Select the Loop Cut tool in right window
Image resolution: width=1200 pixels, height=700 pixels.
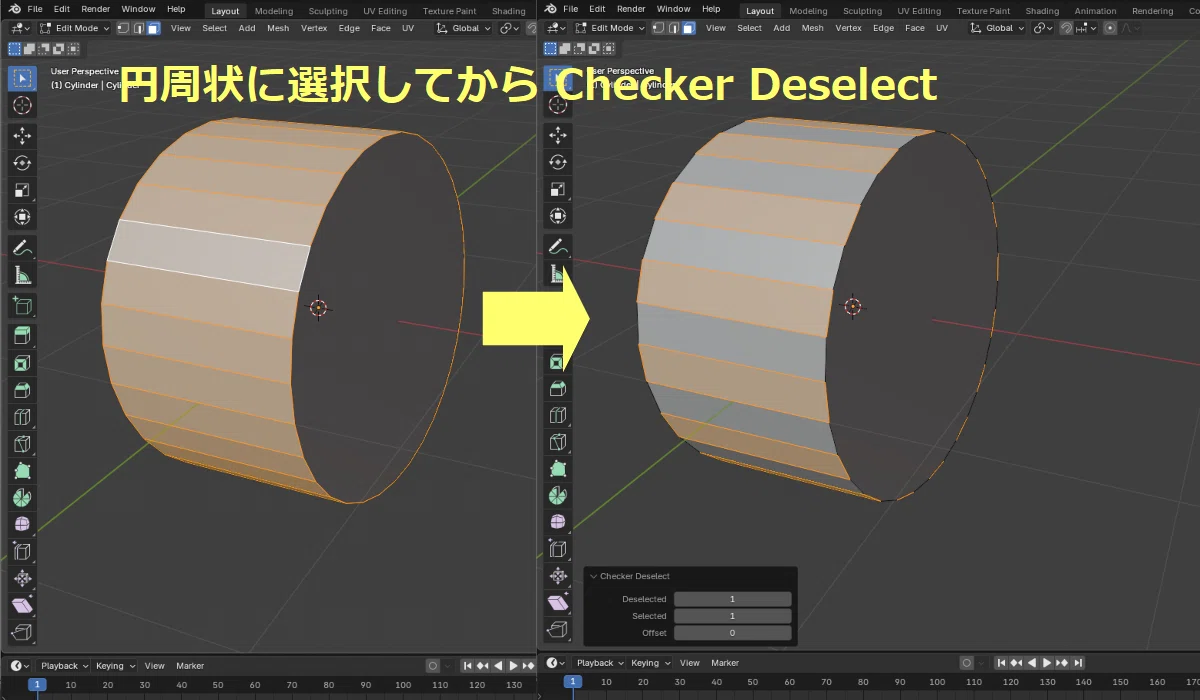click(558, 415)
